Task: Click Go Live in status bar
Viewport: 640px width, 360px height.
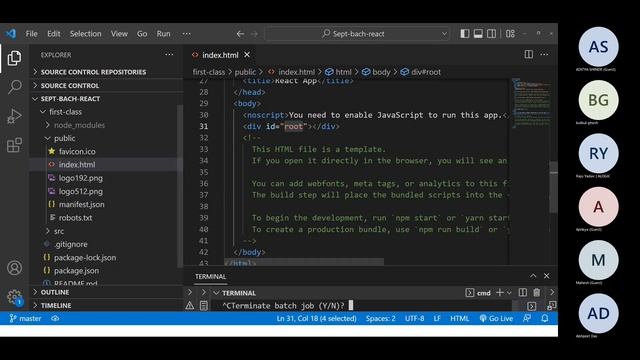Action: point(496,318)
